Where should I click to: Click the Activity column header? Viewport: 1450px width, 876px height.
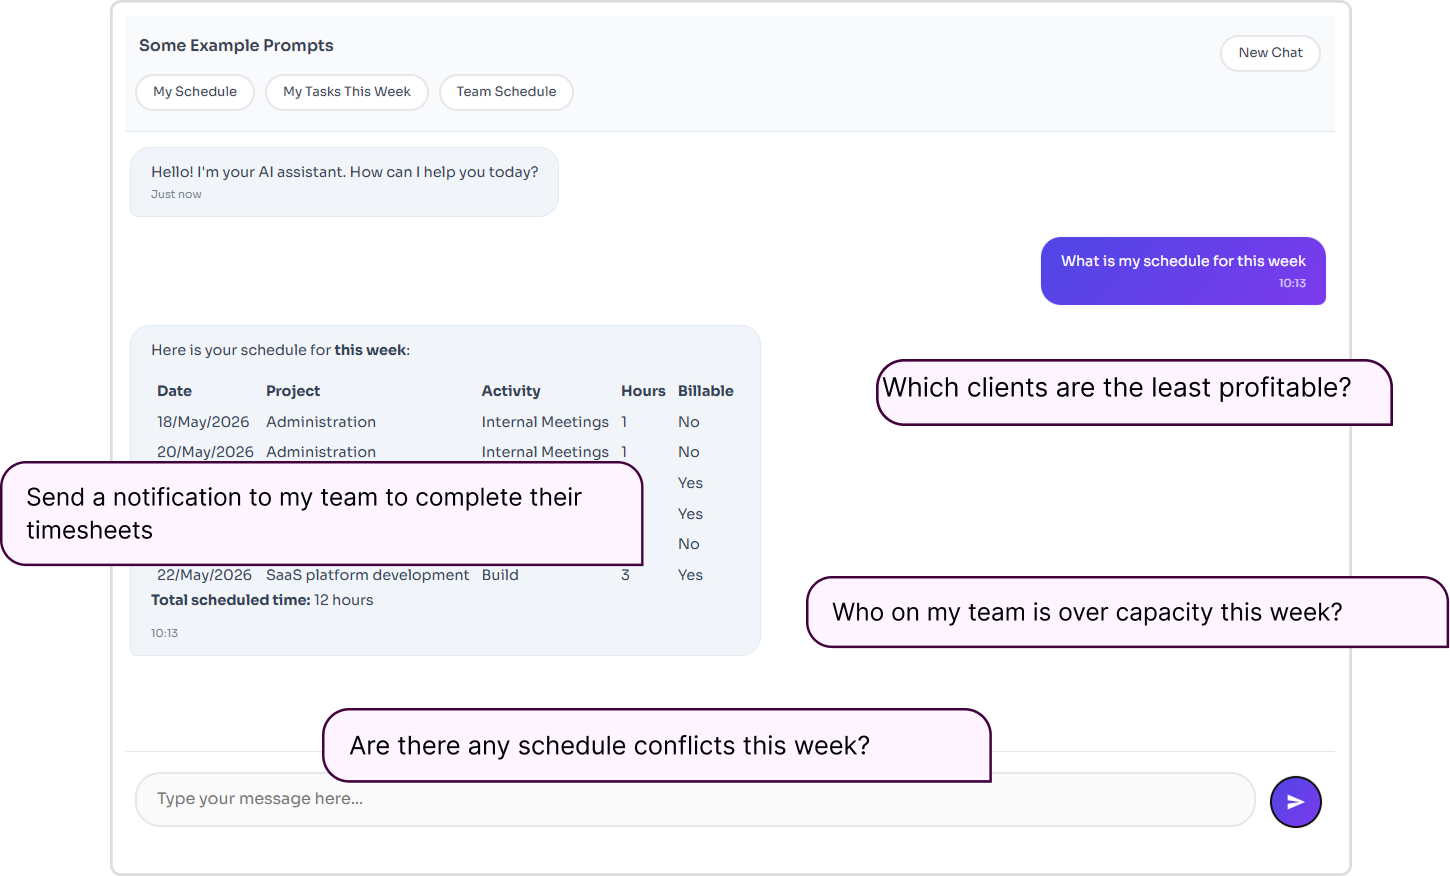click(511, 391)
